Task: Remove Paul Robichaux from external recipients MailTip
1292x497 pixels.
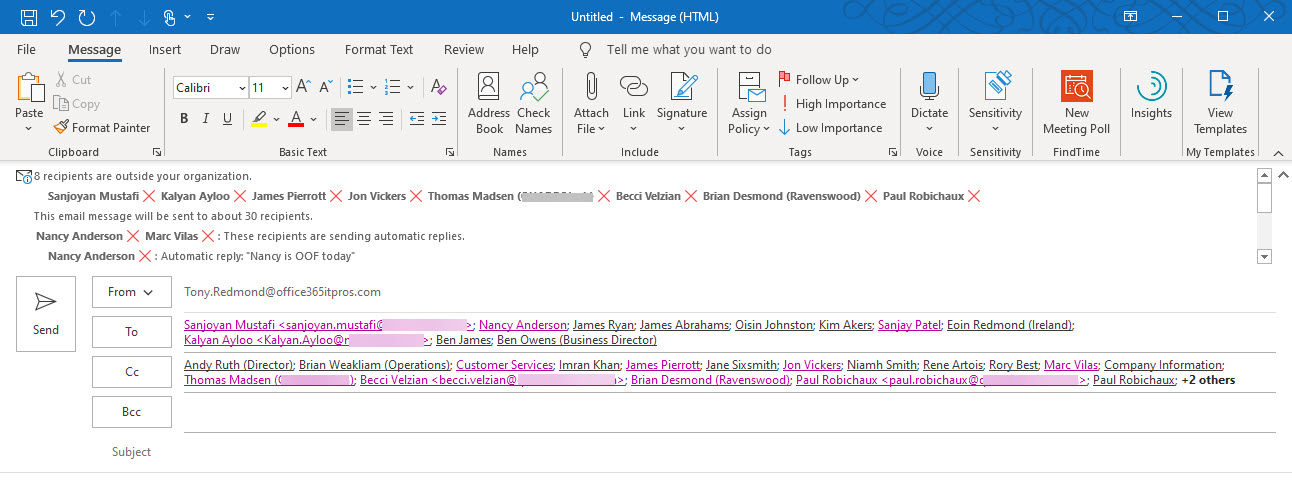Action: point(974,196)
